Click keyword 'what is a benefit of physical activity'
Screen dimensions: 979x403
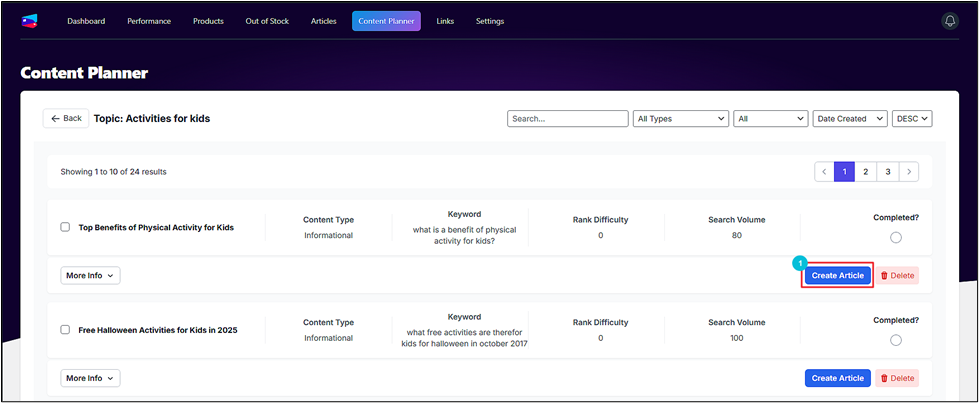click(x=465, y=235)
